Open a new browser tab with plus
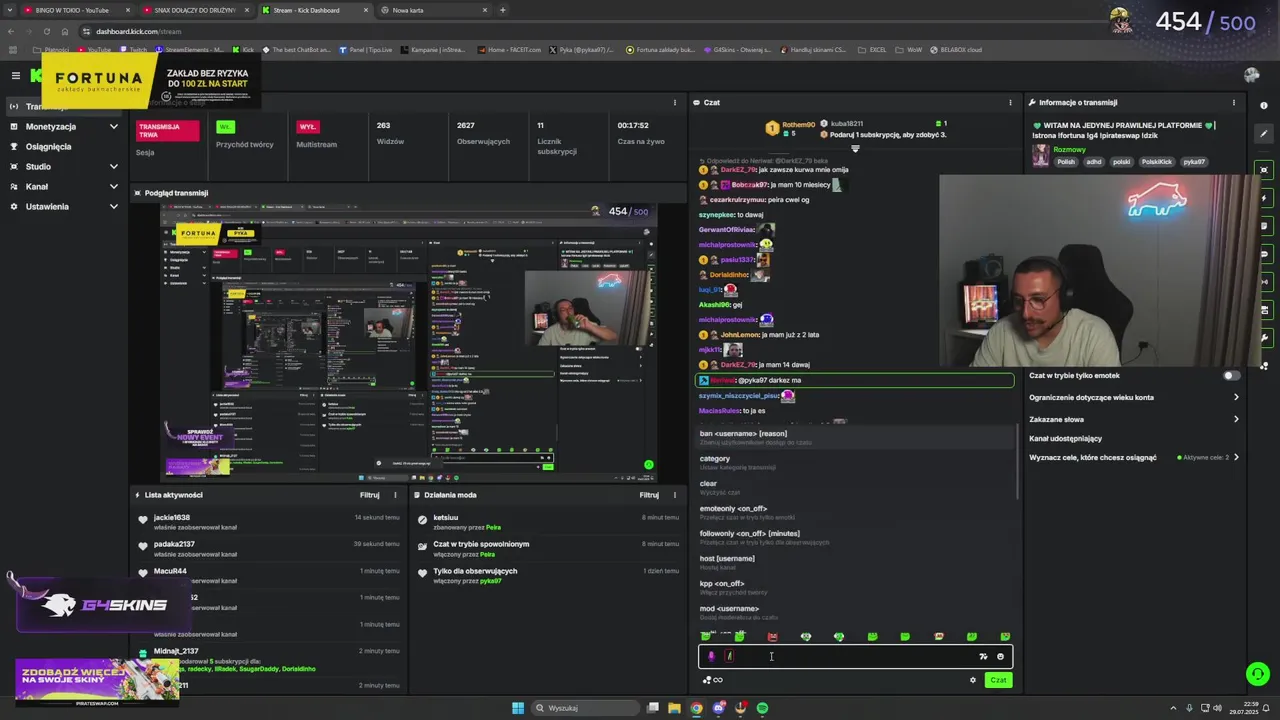This screenshot has height=720, width=1280. click(502, 10)
